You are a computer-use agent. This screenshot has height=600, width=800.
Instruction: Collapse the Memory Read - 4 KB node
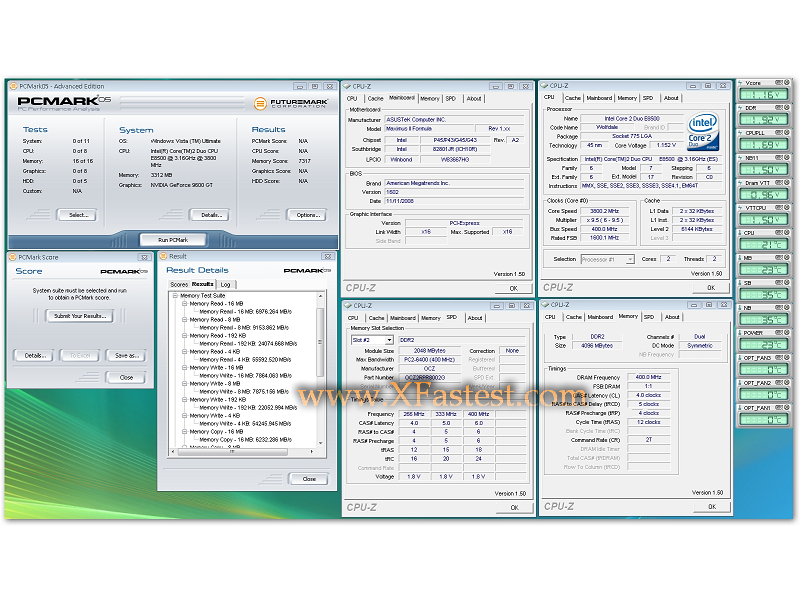click(x=185, y=352)
